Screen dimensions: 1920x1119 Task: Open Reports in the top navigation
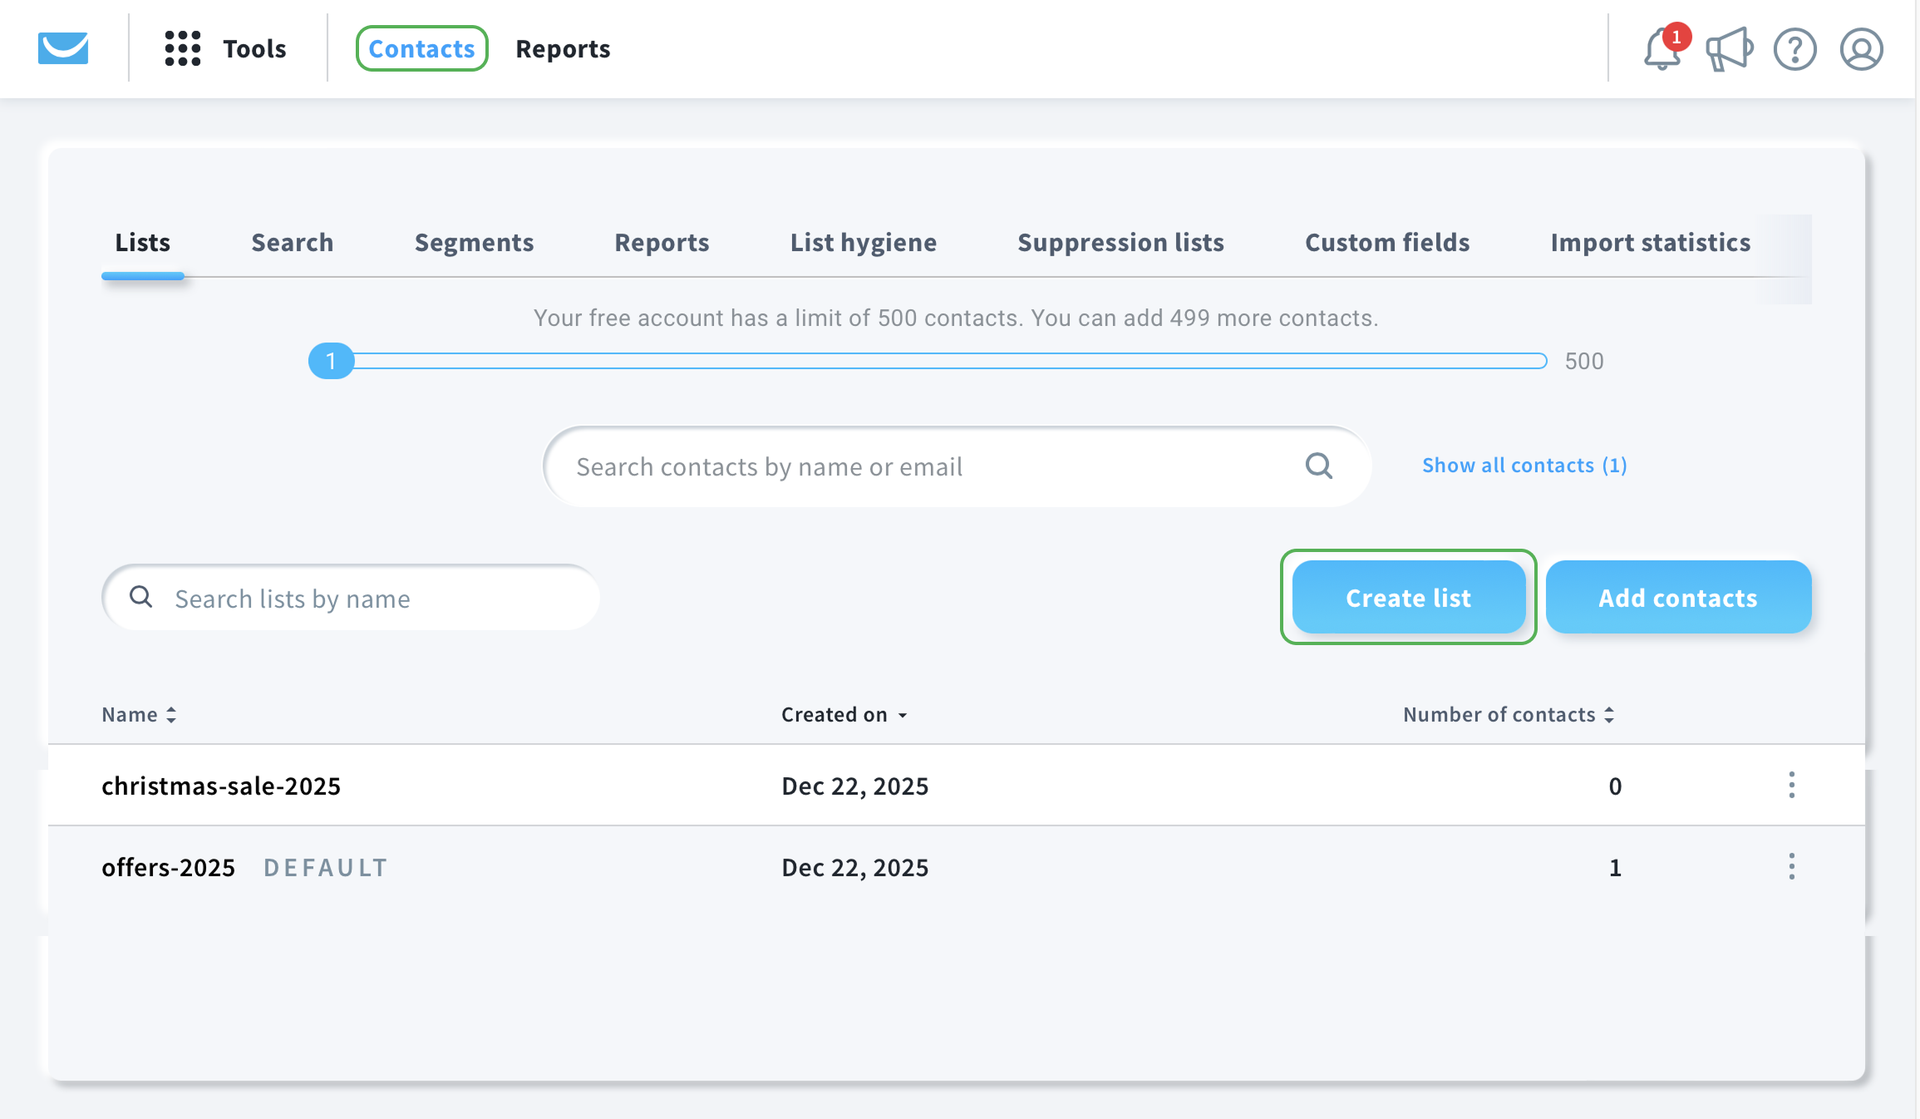coord(562,48)
